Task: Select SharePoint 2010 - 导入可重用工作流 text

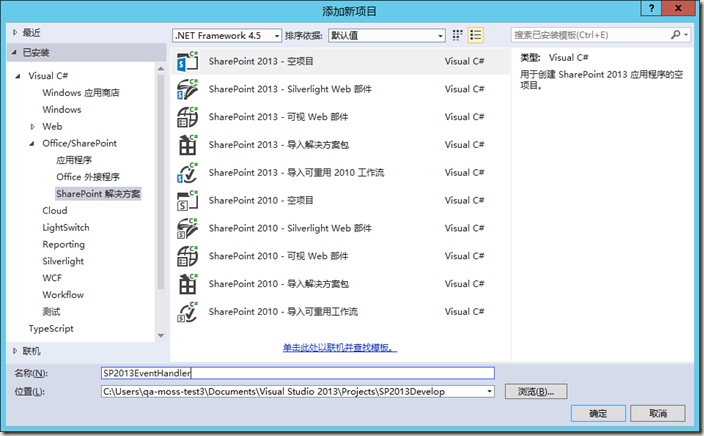Action: [283, 312]
